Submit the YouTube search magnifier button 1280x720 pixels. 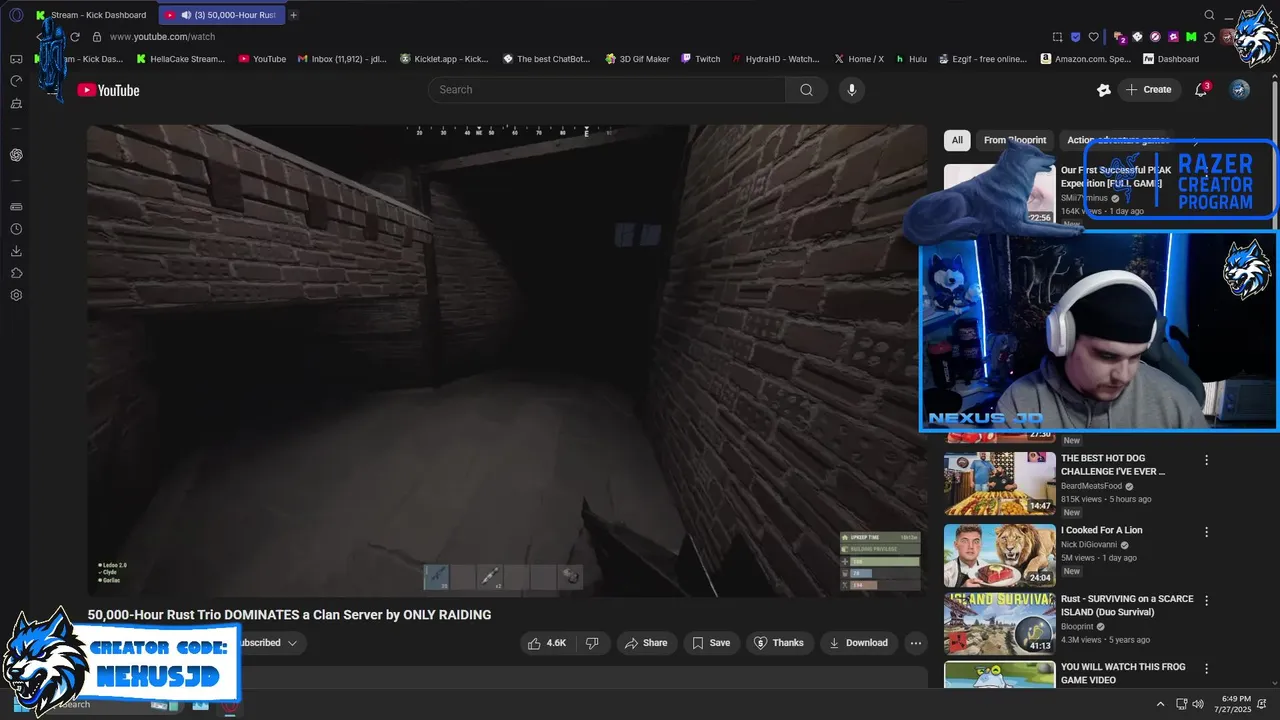pyautogui.click(x=806, y=90)
